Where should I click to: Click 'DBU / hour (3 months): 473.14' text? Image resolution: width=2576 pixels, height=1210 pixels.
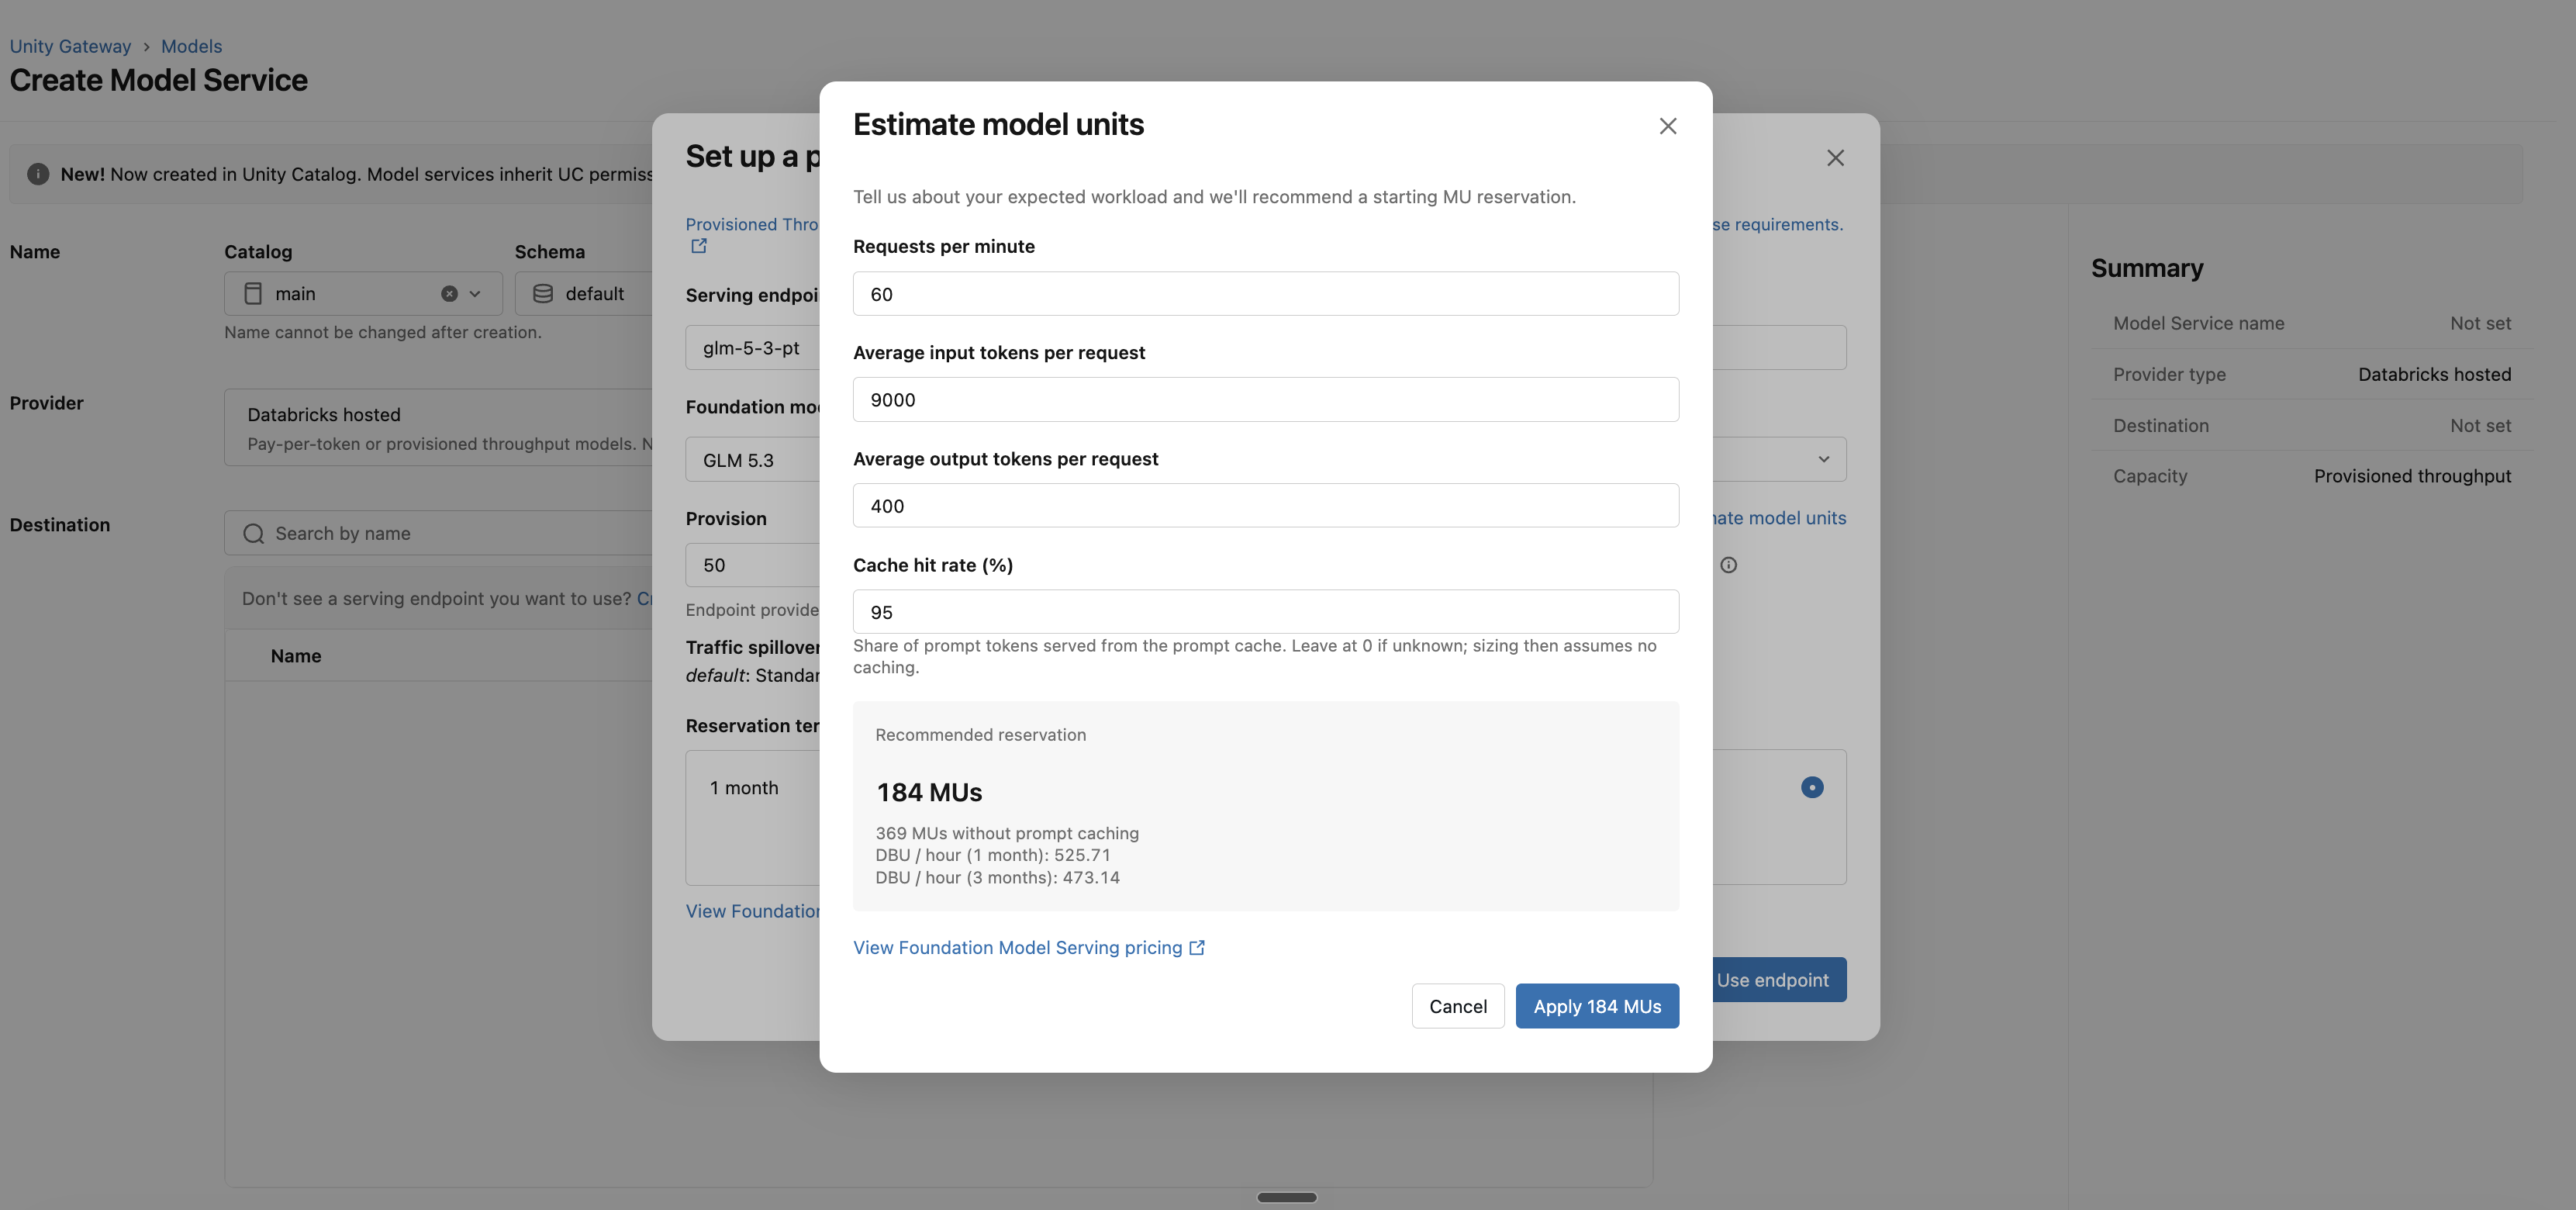pos(997,878)
